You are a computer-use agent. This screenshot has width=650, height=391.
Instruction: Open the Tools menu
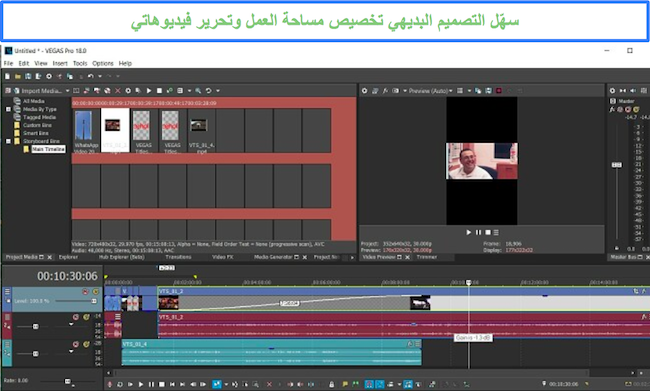click(x=80, y=63)
